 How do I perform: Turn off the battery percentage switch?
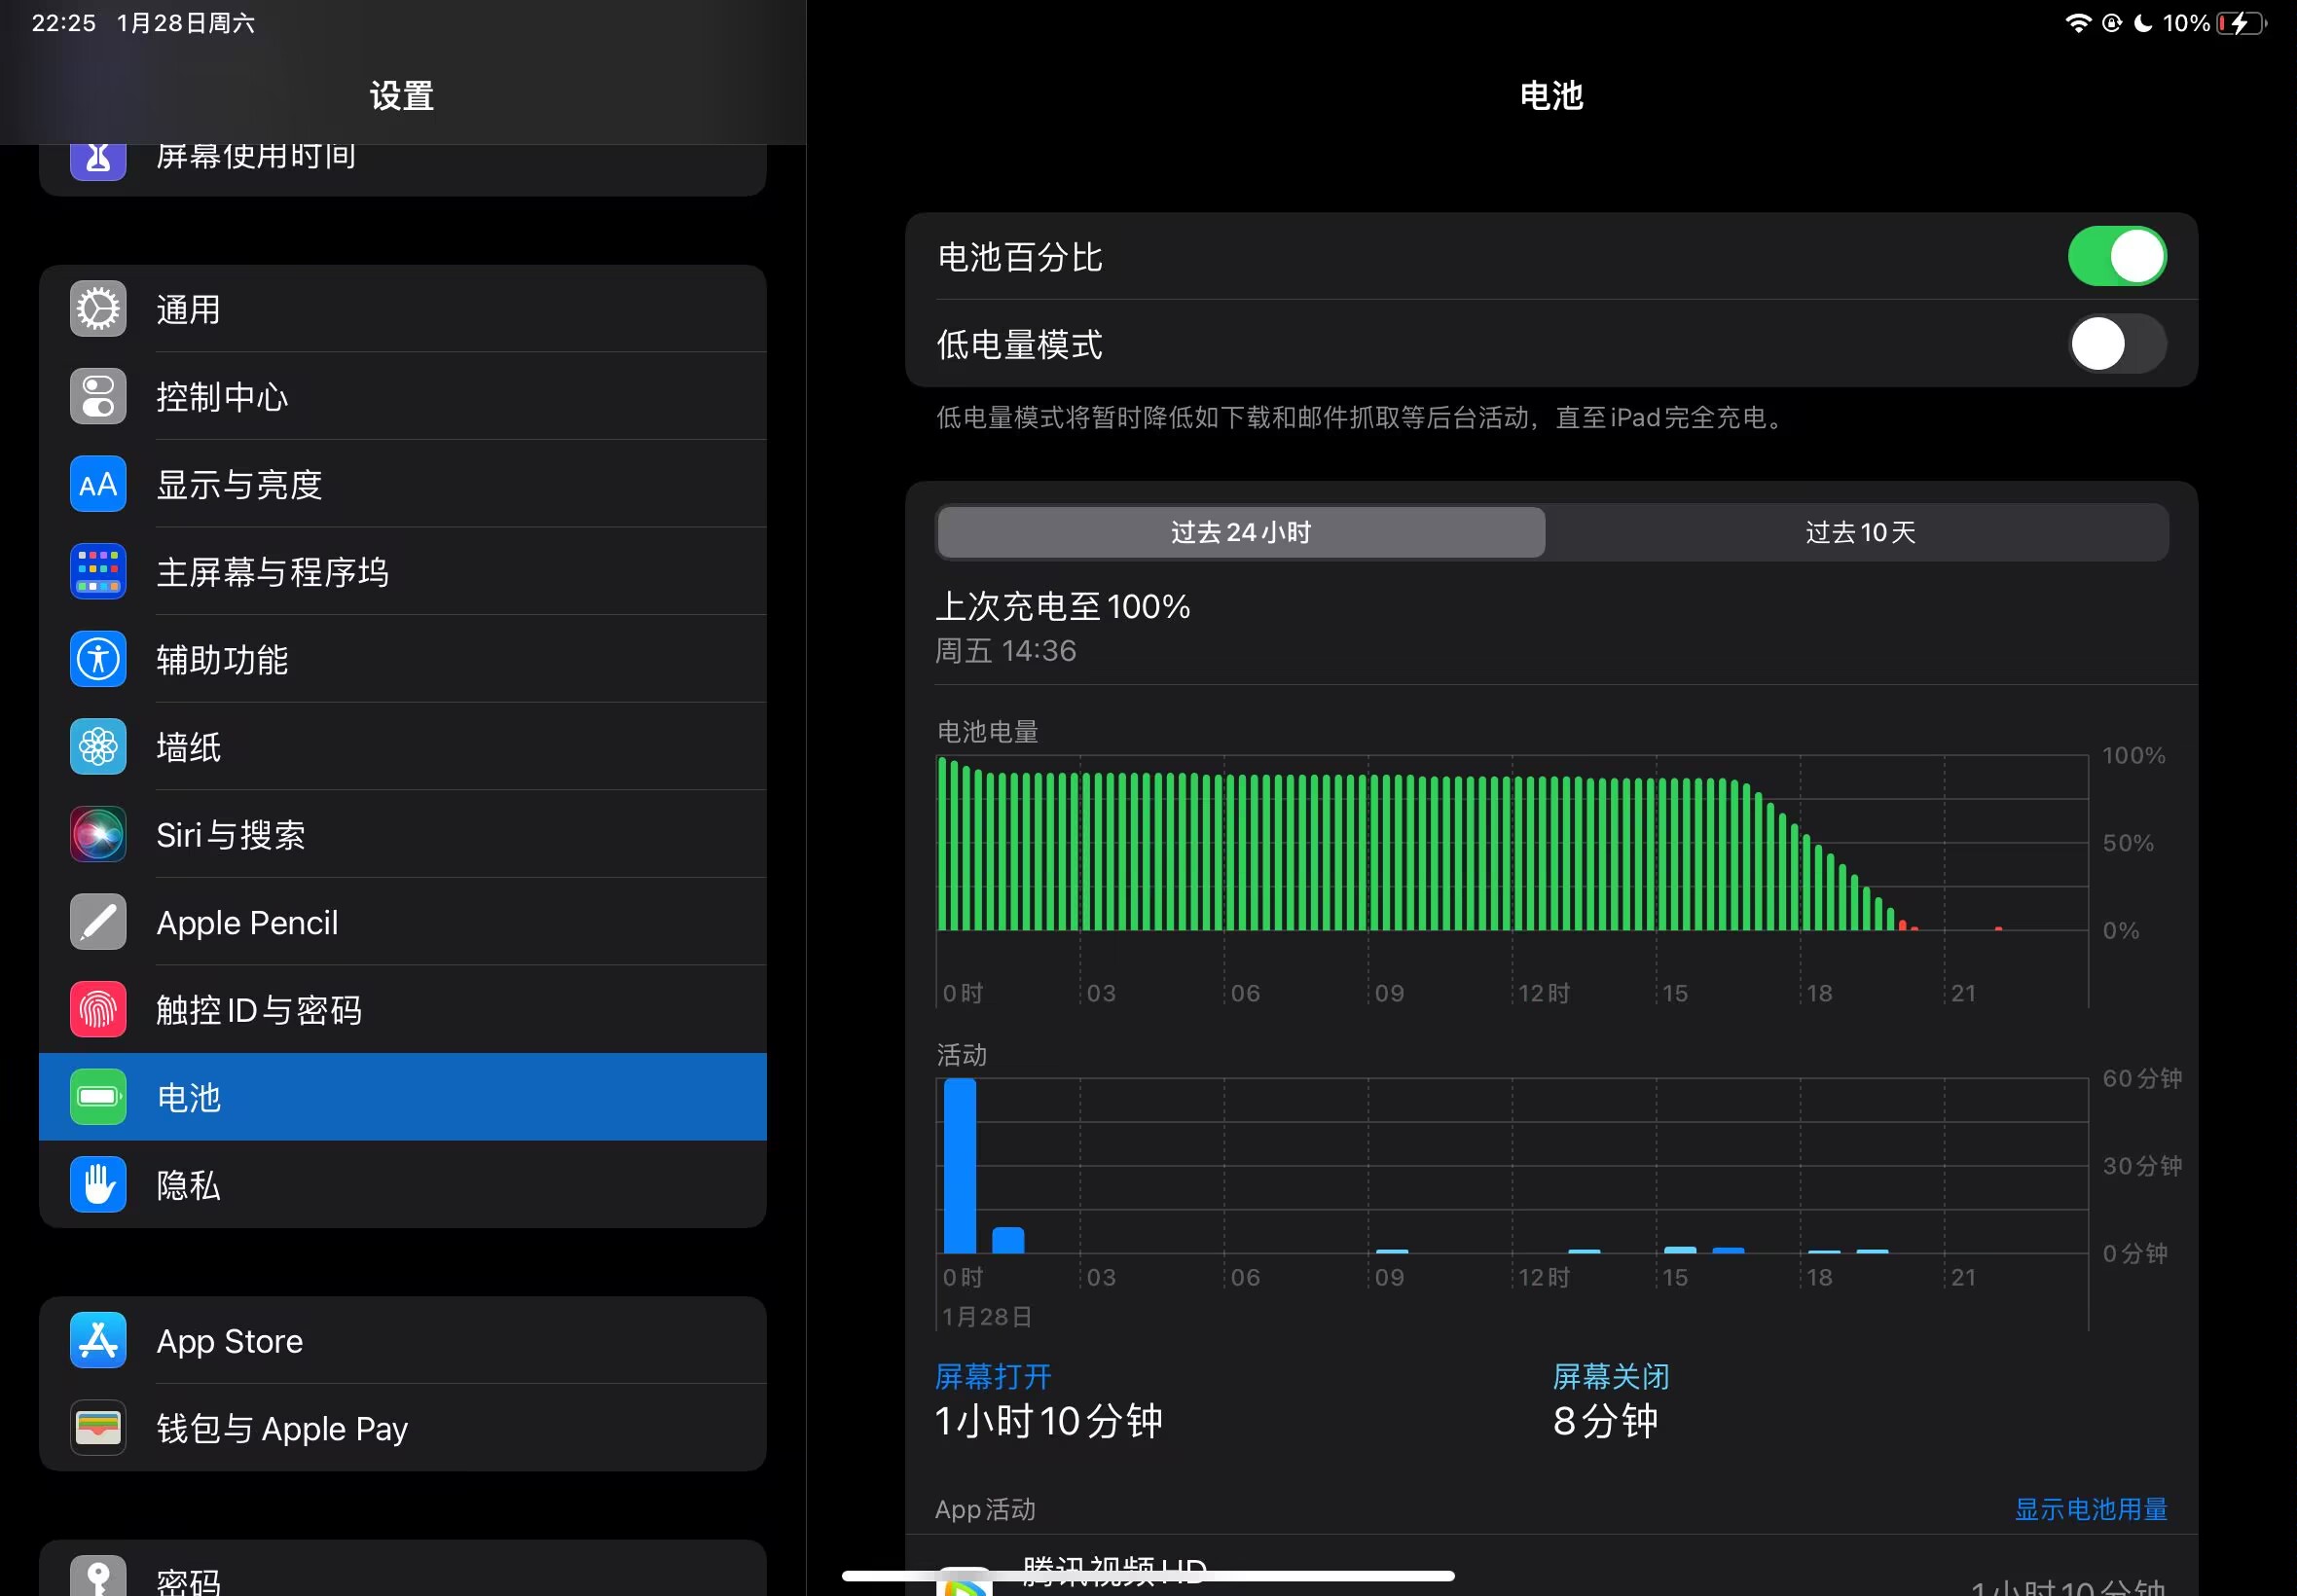pyautogui.click(x=2116, y=257)
